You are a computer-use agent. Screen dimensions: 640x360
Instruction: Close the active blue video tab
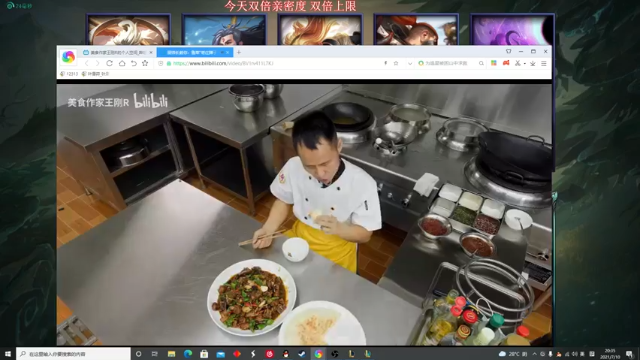pyautogui.click(x=228, y=52)
